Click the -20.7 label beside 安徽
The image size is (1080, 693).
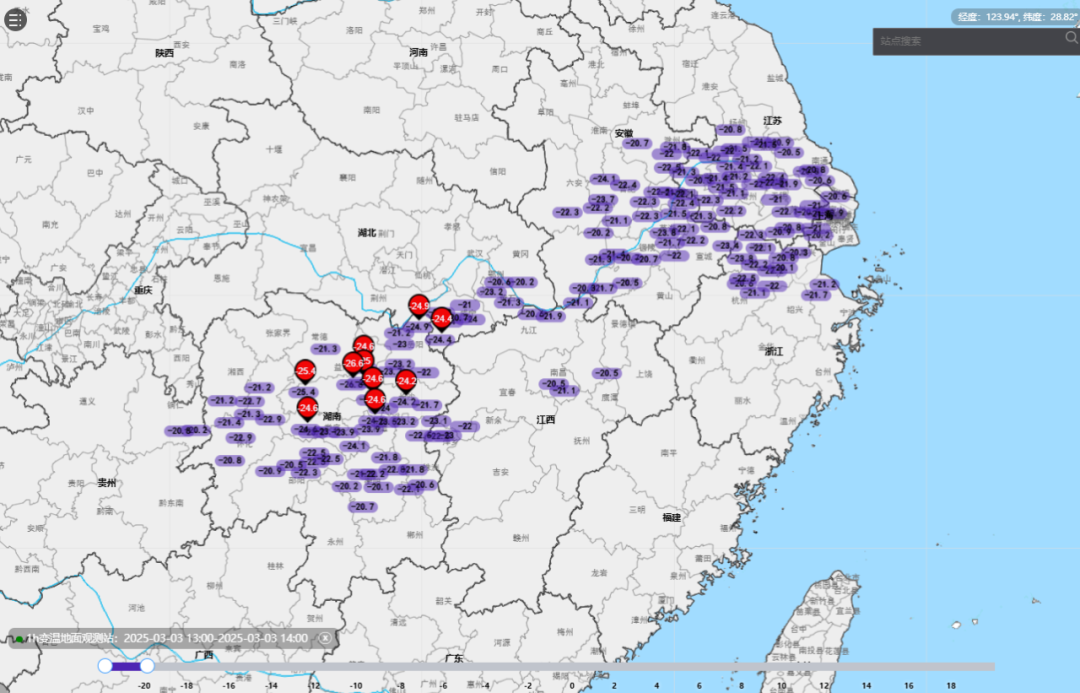tap(637, 143)
